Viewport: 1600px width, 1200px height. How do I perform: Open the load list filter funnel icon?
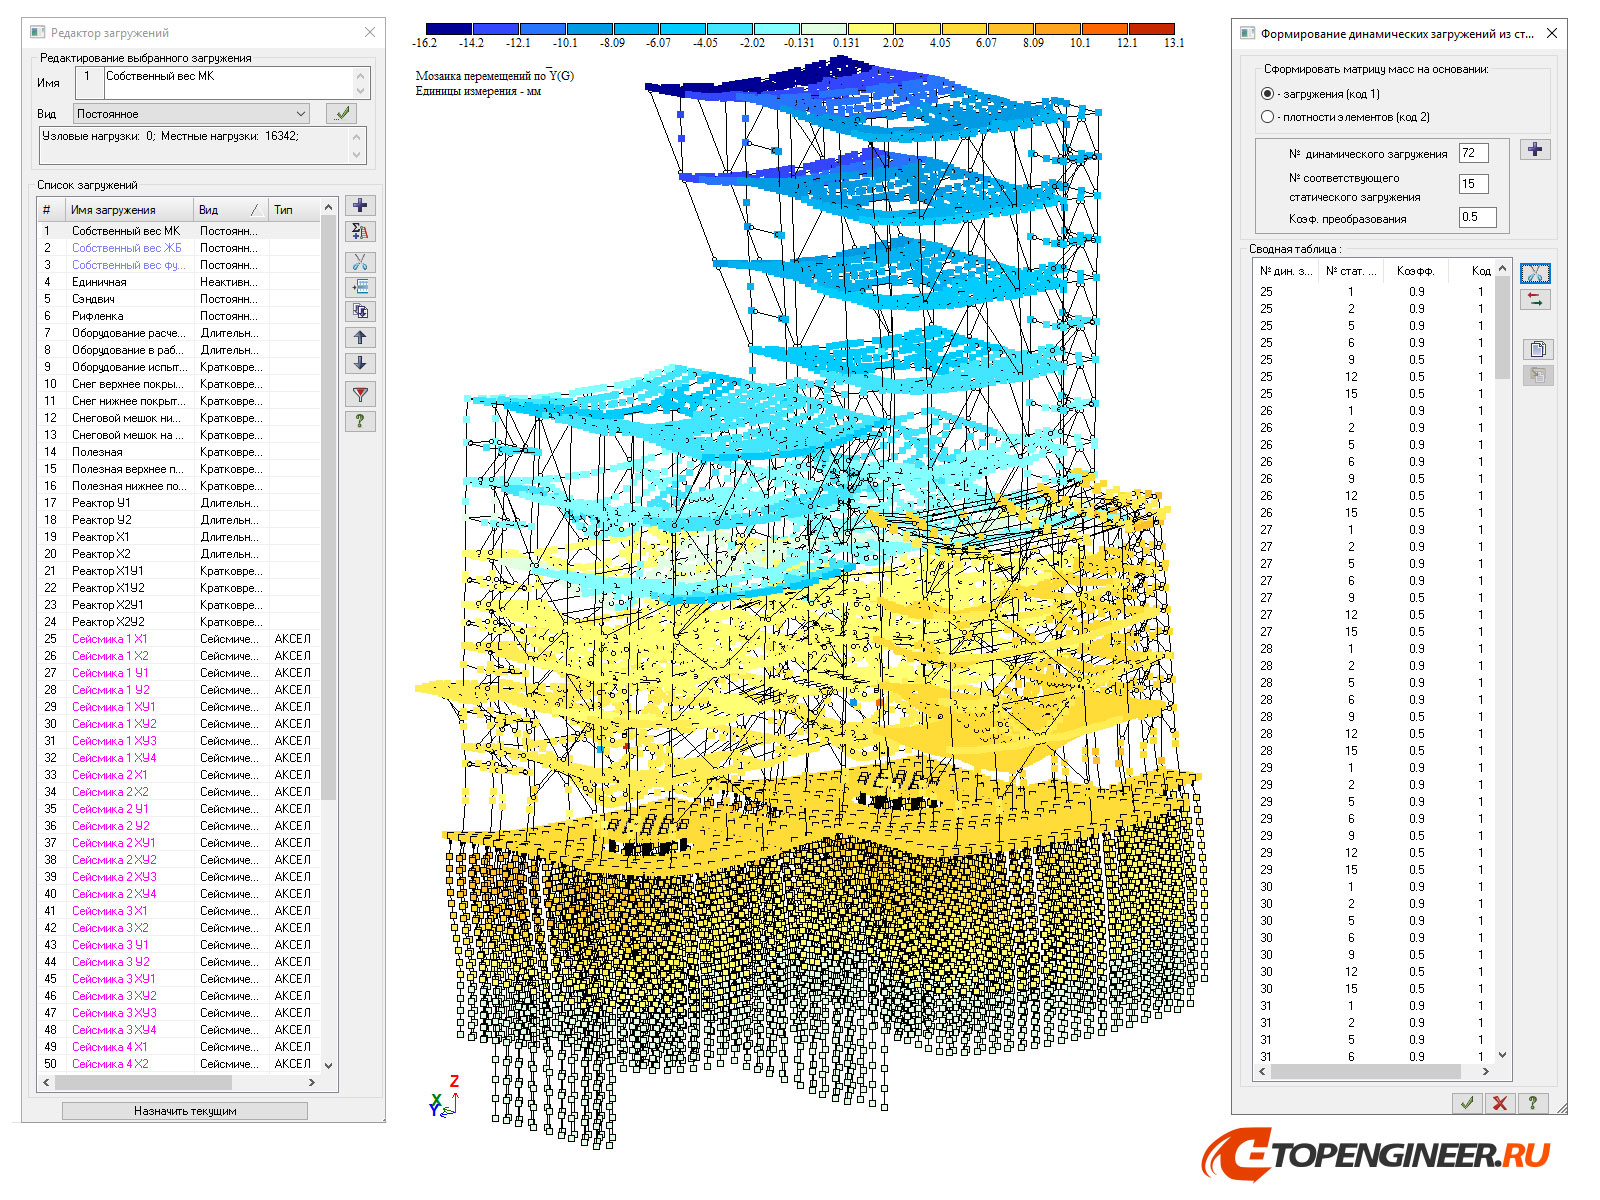[359, 393]
